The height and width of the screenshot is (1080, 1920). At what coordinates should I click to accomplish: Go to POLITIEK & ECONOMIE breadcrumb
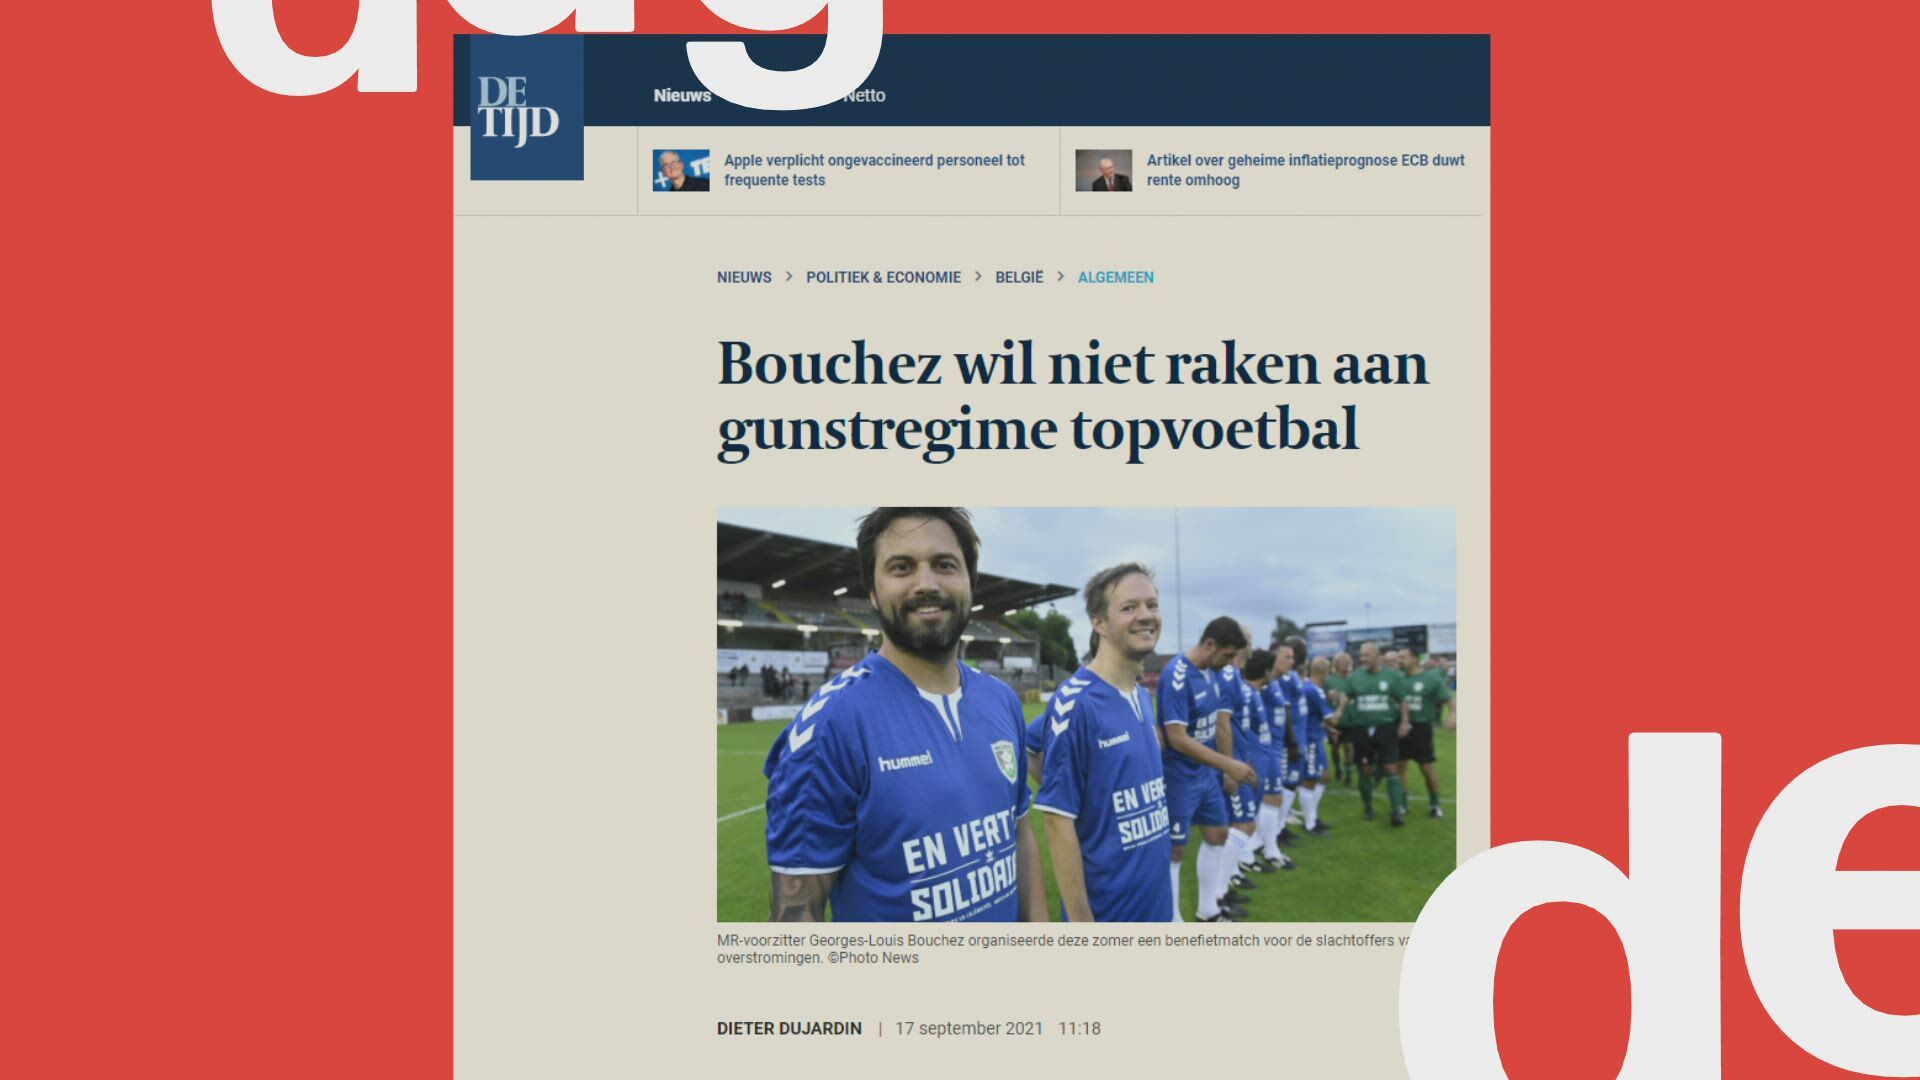883,277
